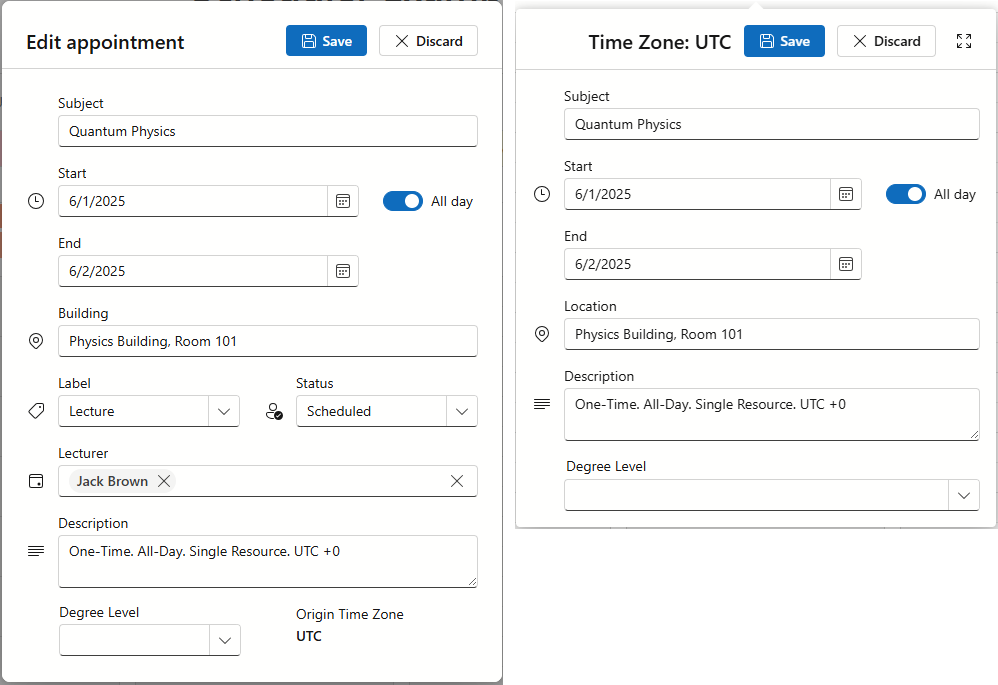Expand the Status dropdown showing Scheduled
The height and width of the screenshot is (685, 998).
(461, 411)
